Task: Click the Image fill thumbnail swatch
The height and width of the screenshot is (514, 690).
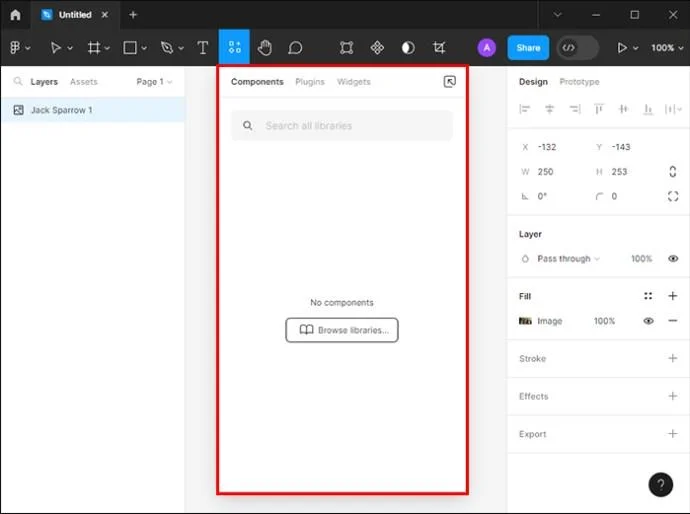Action: [525, 321]
